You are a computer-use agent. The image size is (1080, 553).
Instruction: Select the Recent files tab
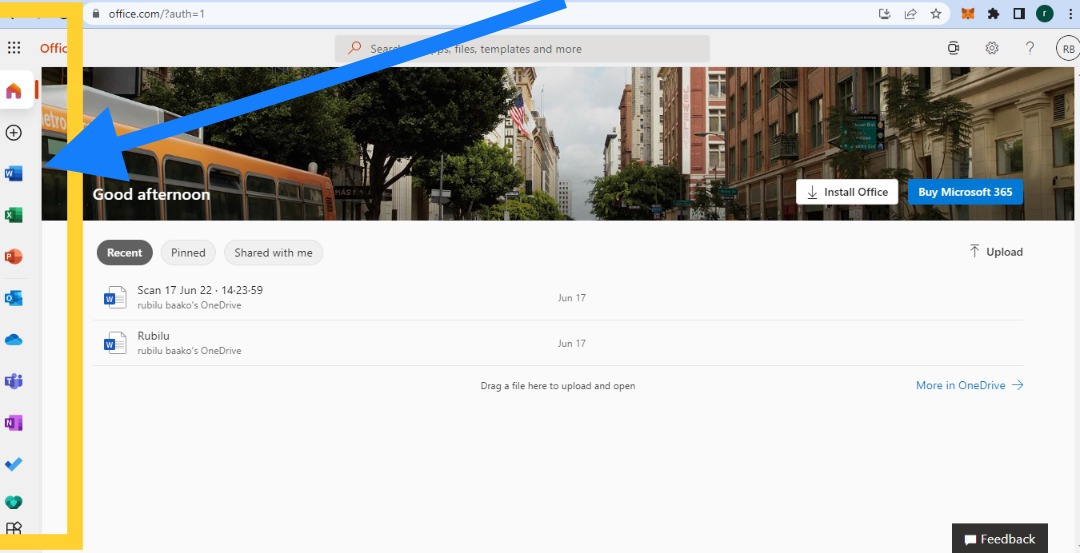[125, 253]
